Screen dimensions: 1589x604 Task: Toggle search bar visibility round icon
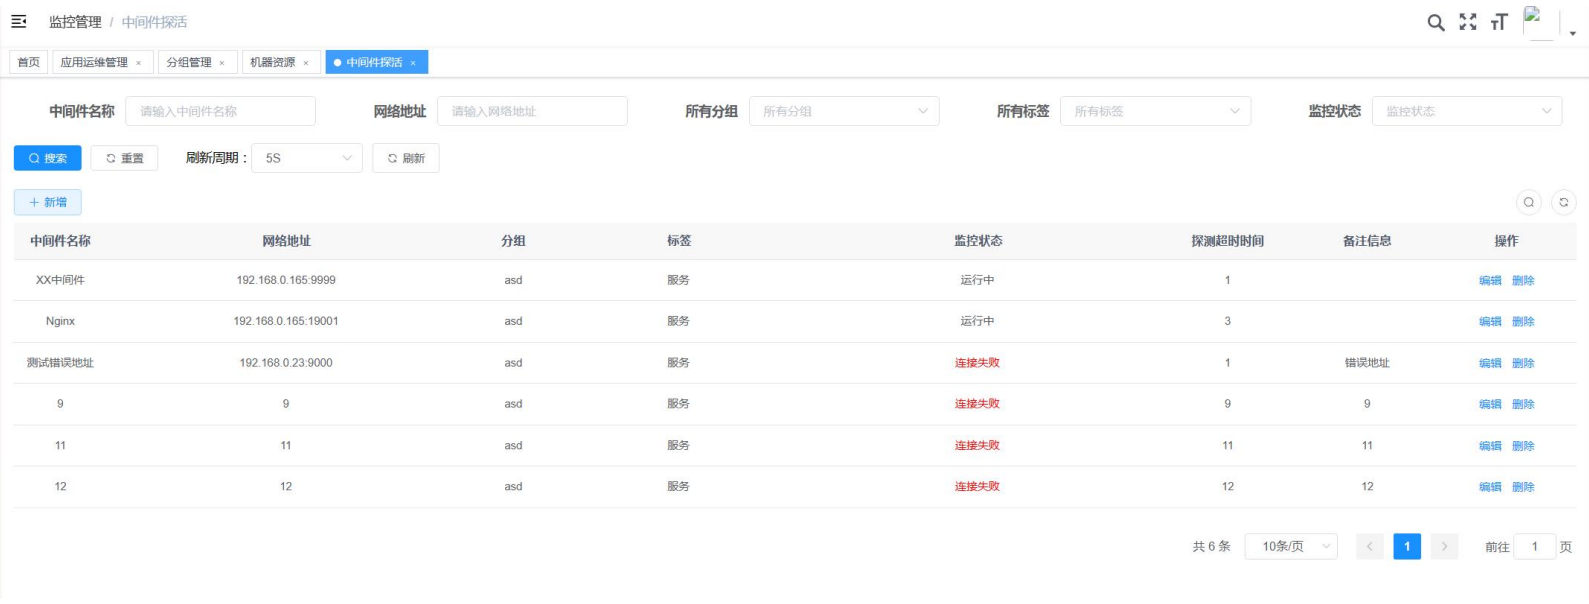point(1528,202)
